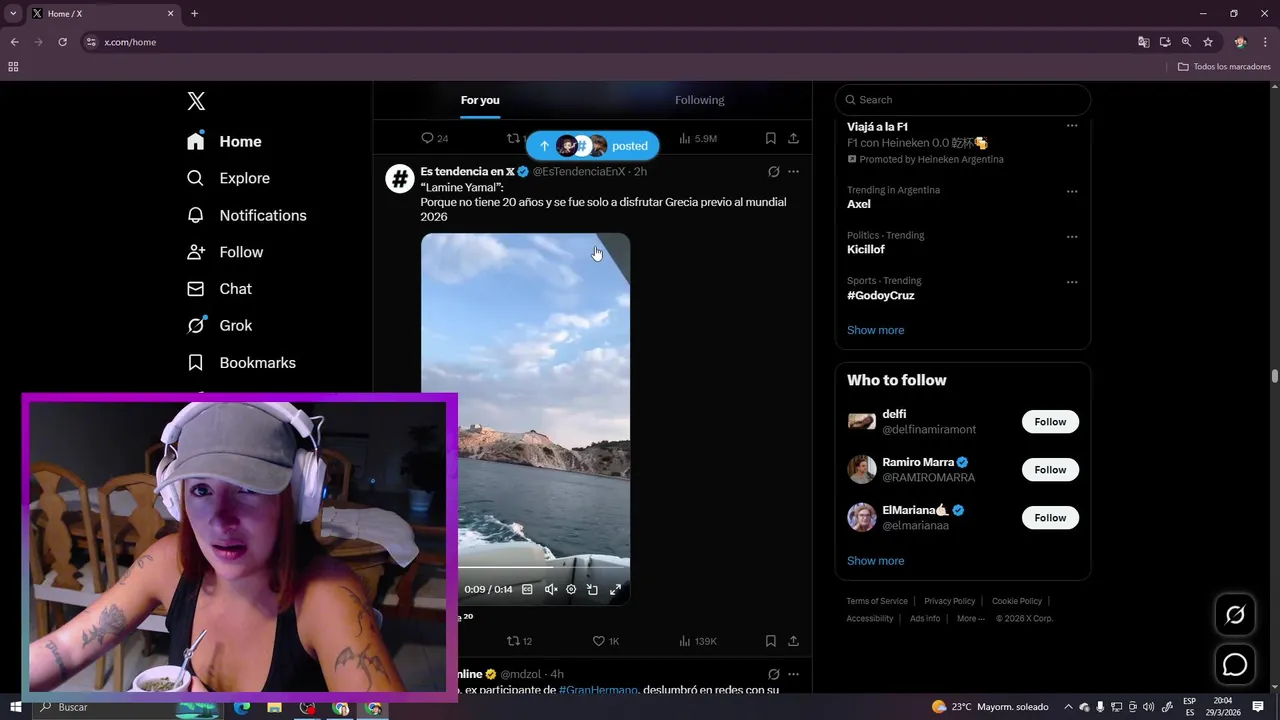Unmute the video sound
Screen dimensions: 1280x720
[550, 590]
